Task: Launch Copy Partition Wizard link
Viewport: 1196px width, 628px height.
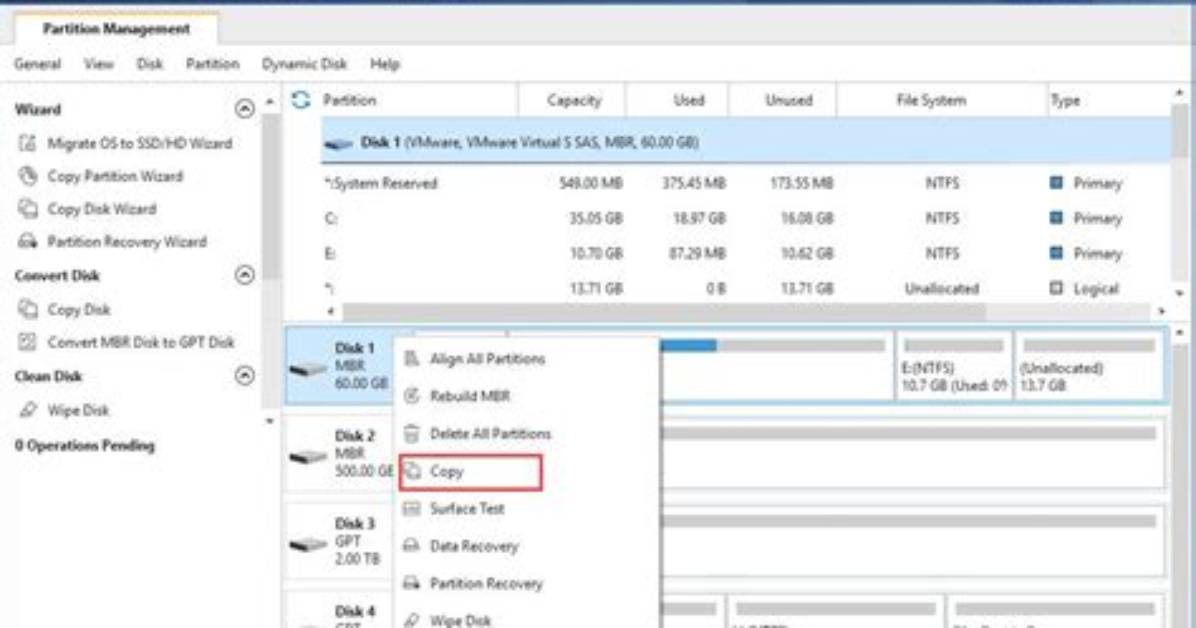Action: 115,176
